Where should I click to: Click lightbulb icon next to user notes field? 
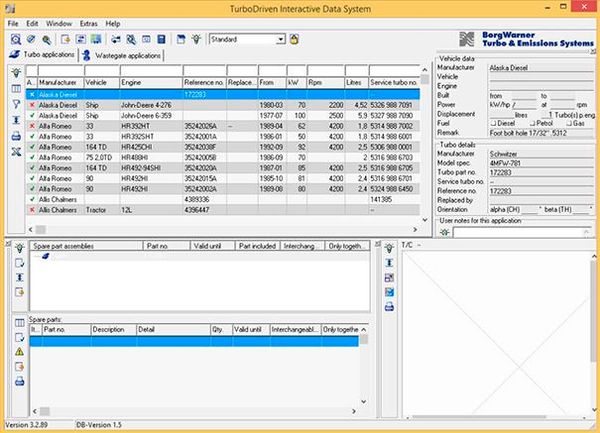pos(445,232)
